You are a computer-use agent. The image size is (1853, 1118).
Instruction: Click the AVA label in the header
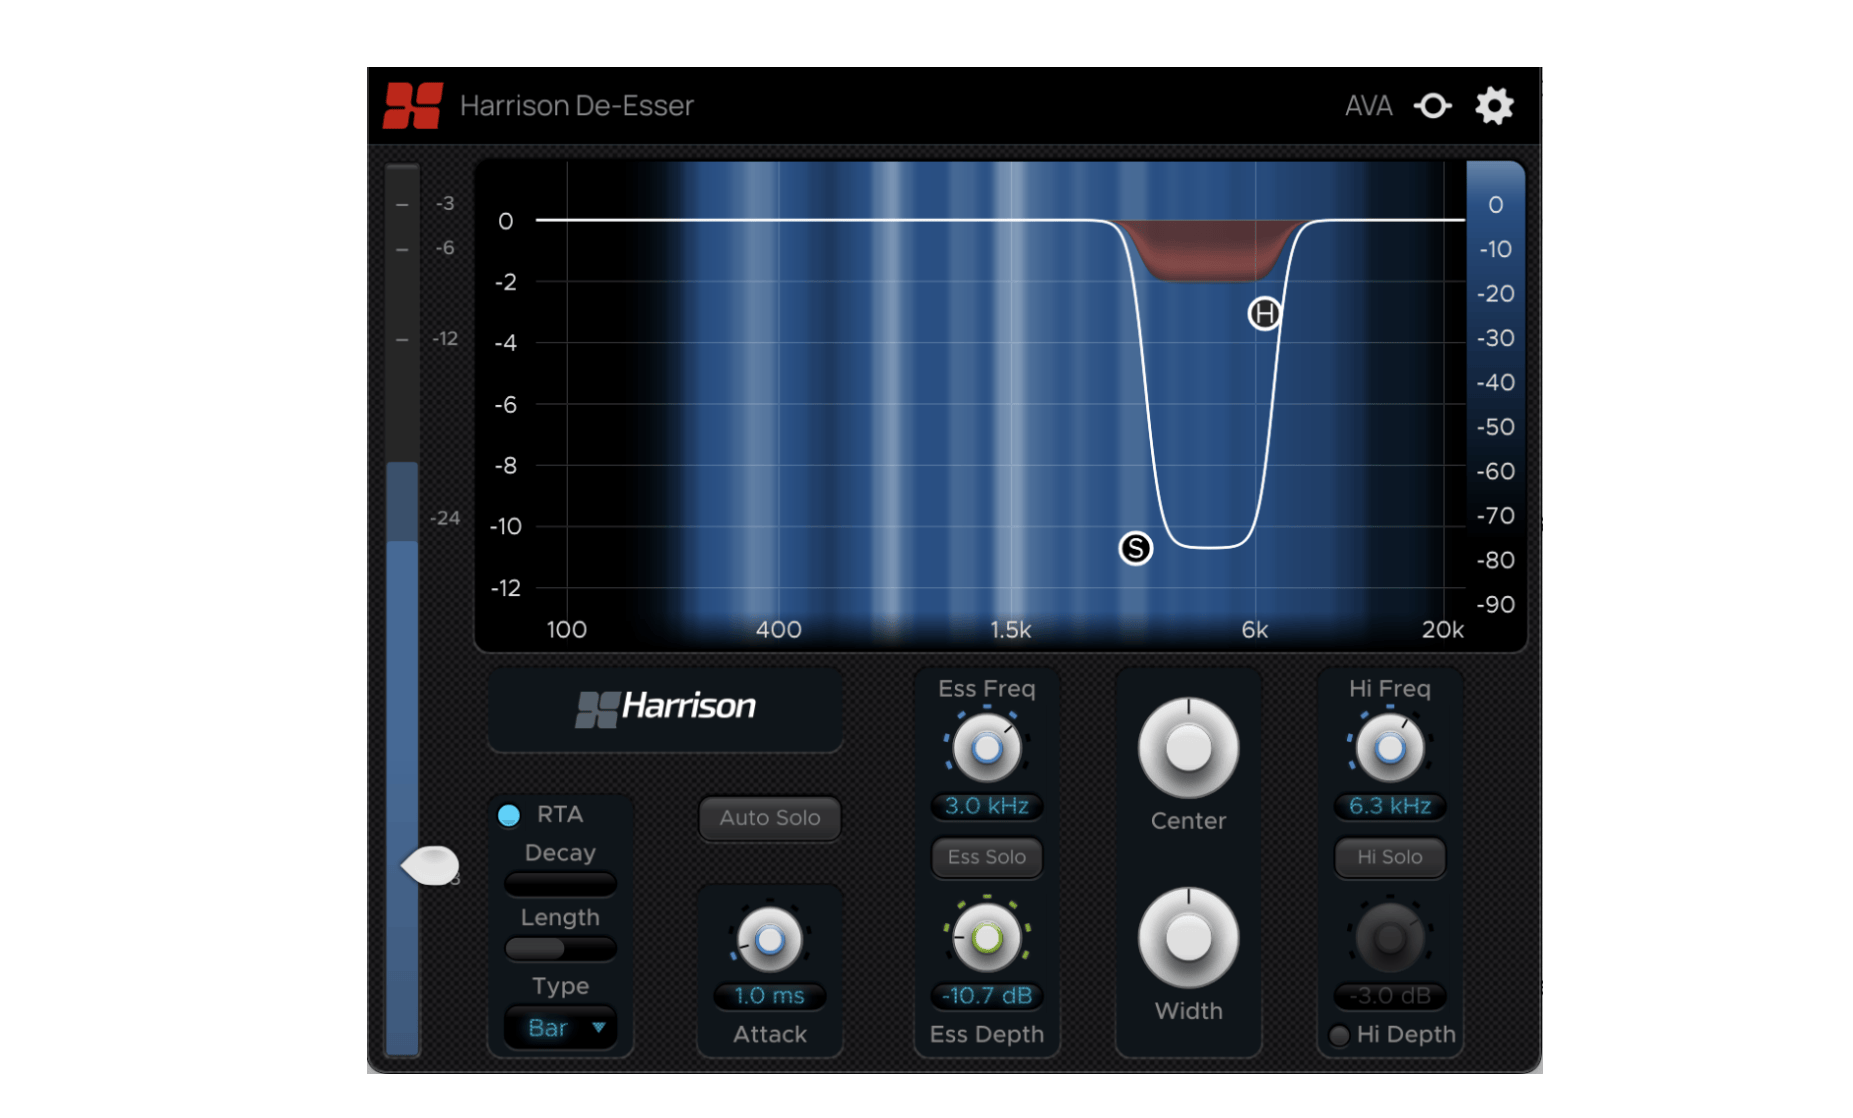pyautogui.click(x=1368, y=105)
